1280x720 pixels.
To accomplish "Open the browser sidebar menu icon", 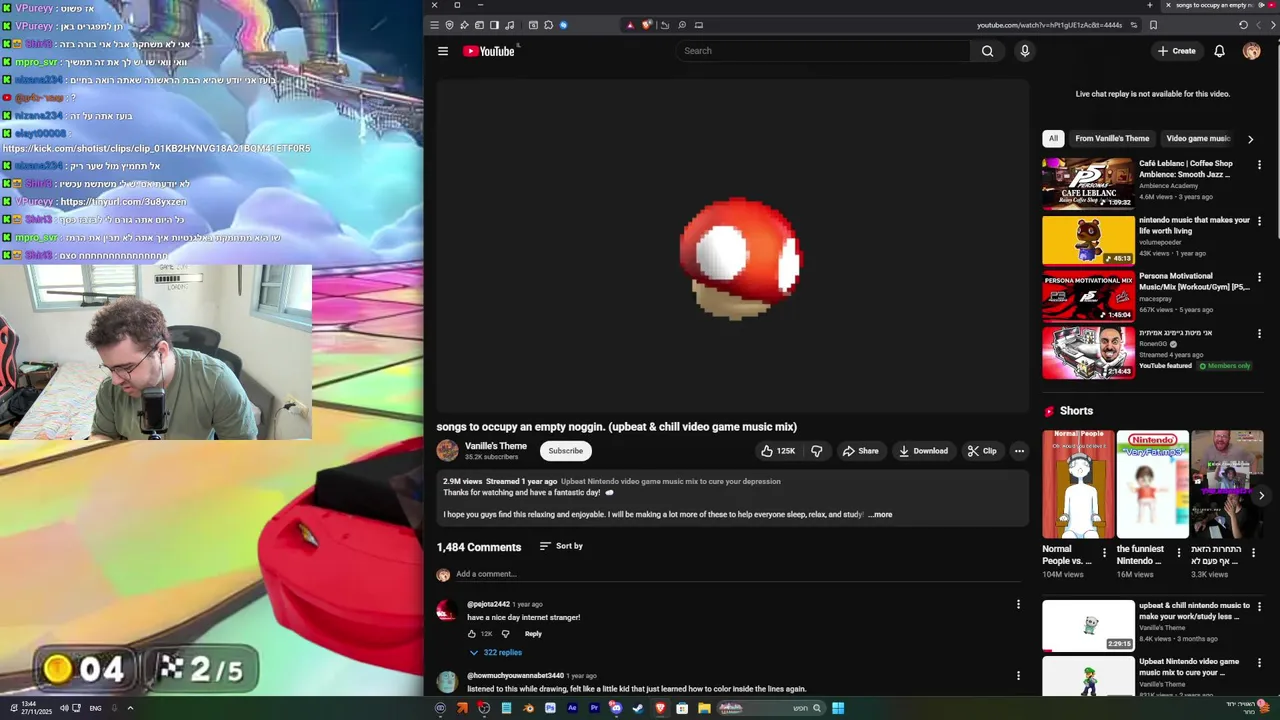I will click(434, 25).
